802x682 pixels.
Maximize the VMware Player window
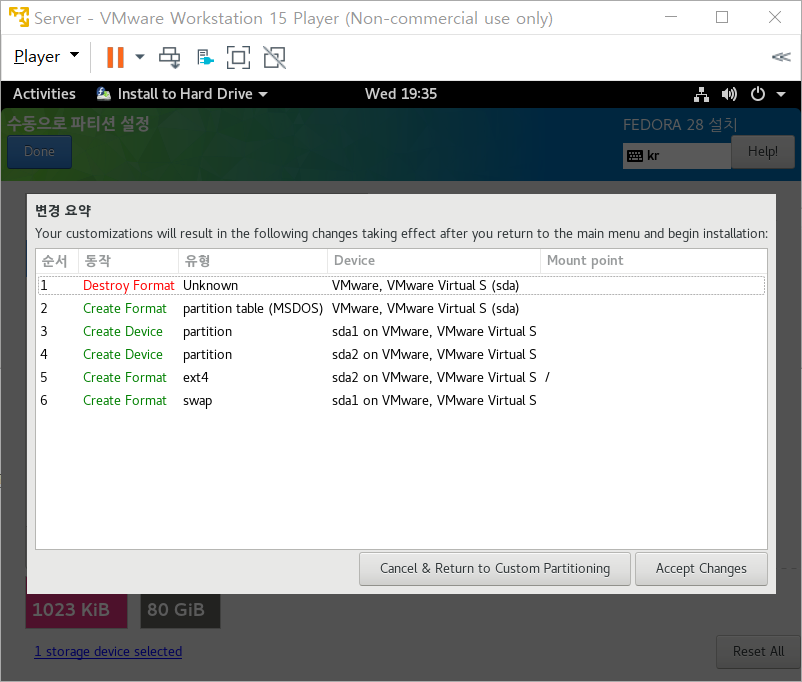(722, 17)
